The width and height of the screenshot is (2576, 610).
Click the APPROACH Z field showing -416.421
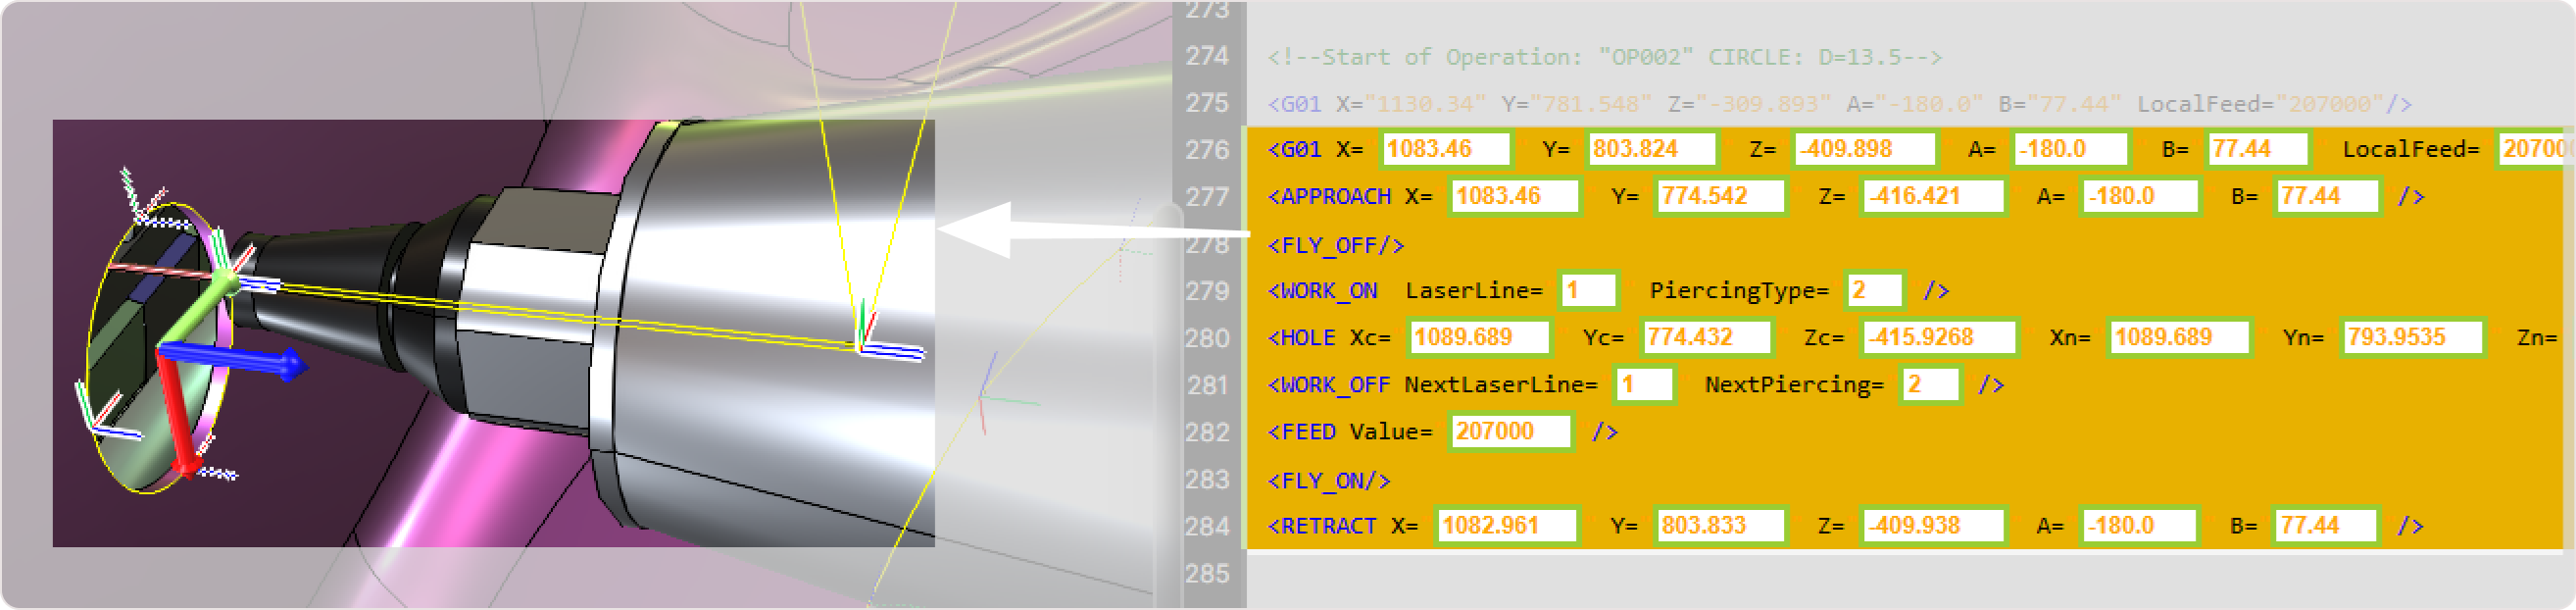point(1932,196)
